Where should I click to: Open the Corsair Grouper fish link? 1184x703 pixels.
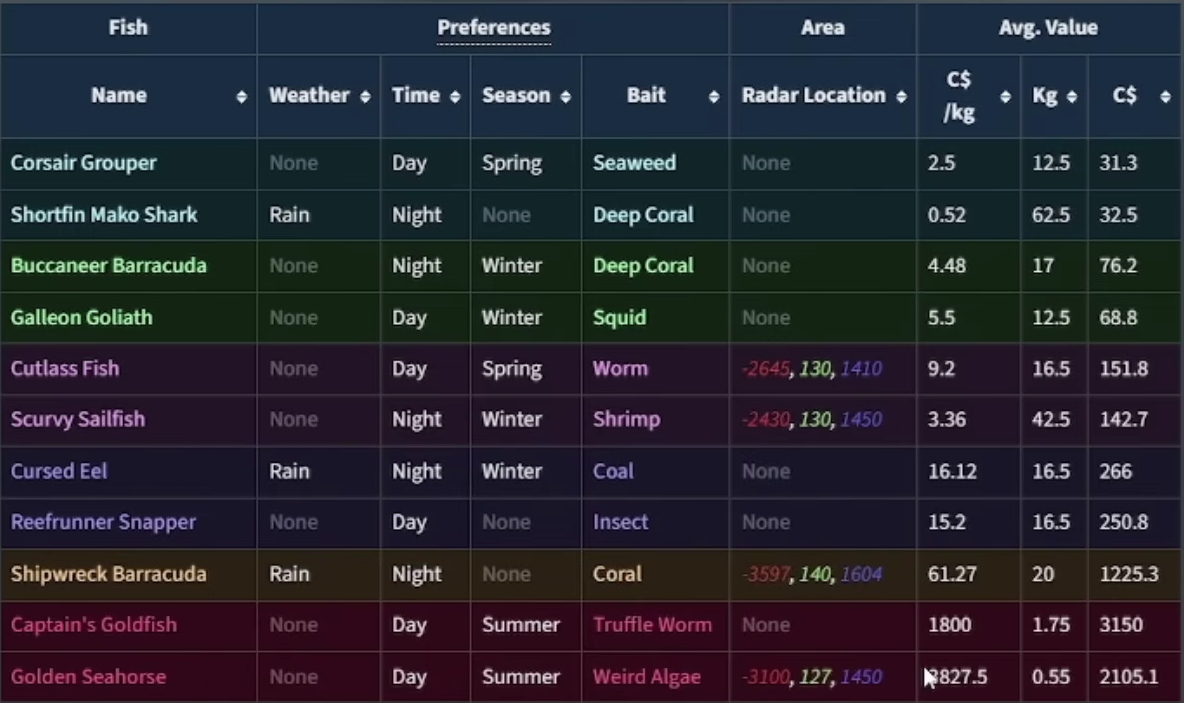84,163
